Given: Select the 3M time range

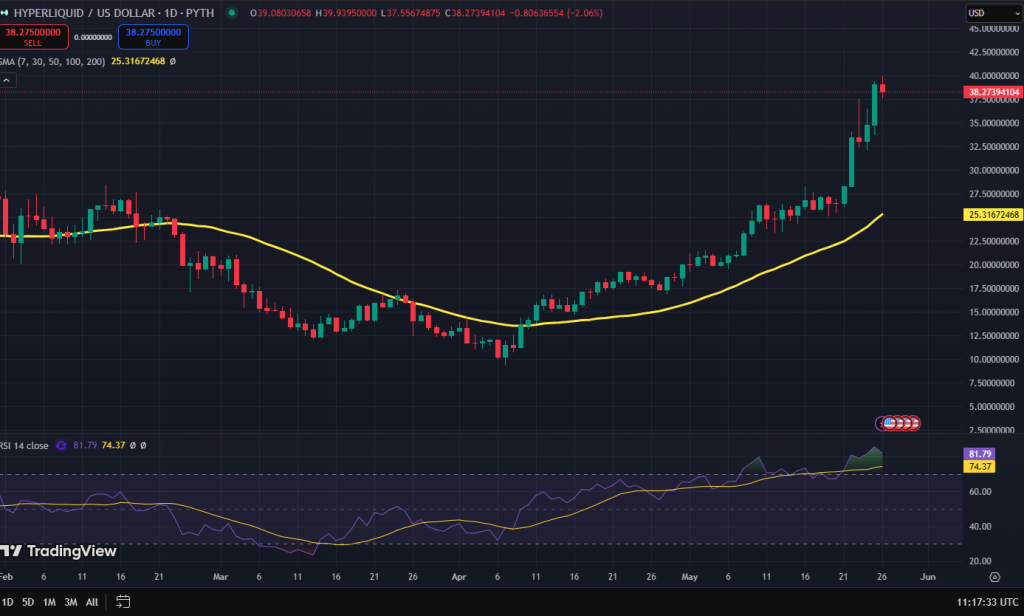Looking at the screenshot, I should point(71,602).
